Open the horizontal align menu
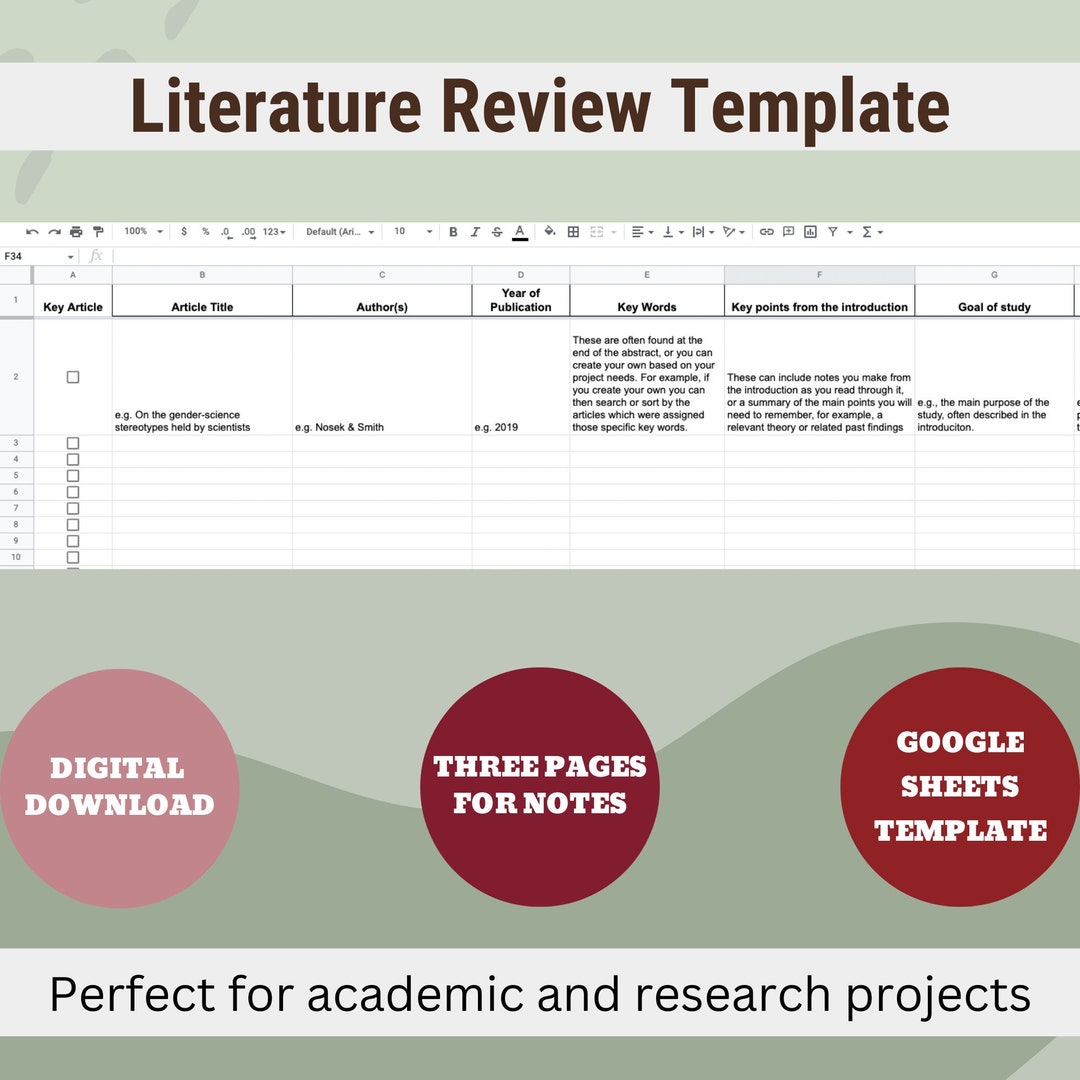This screenshot has width=1080, height=1080. [x=638, y=231]
